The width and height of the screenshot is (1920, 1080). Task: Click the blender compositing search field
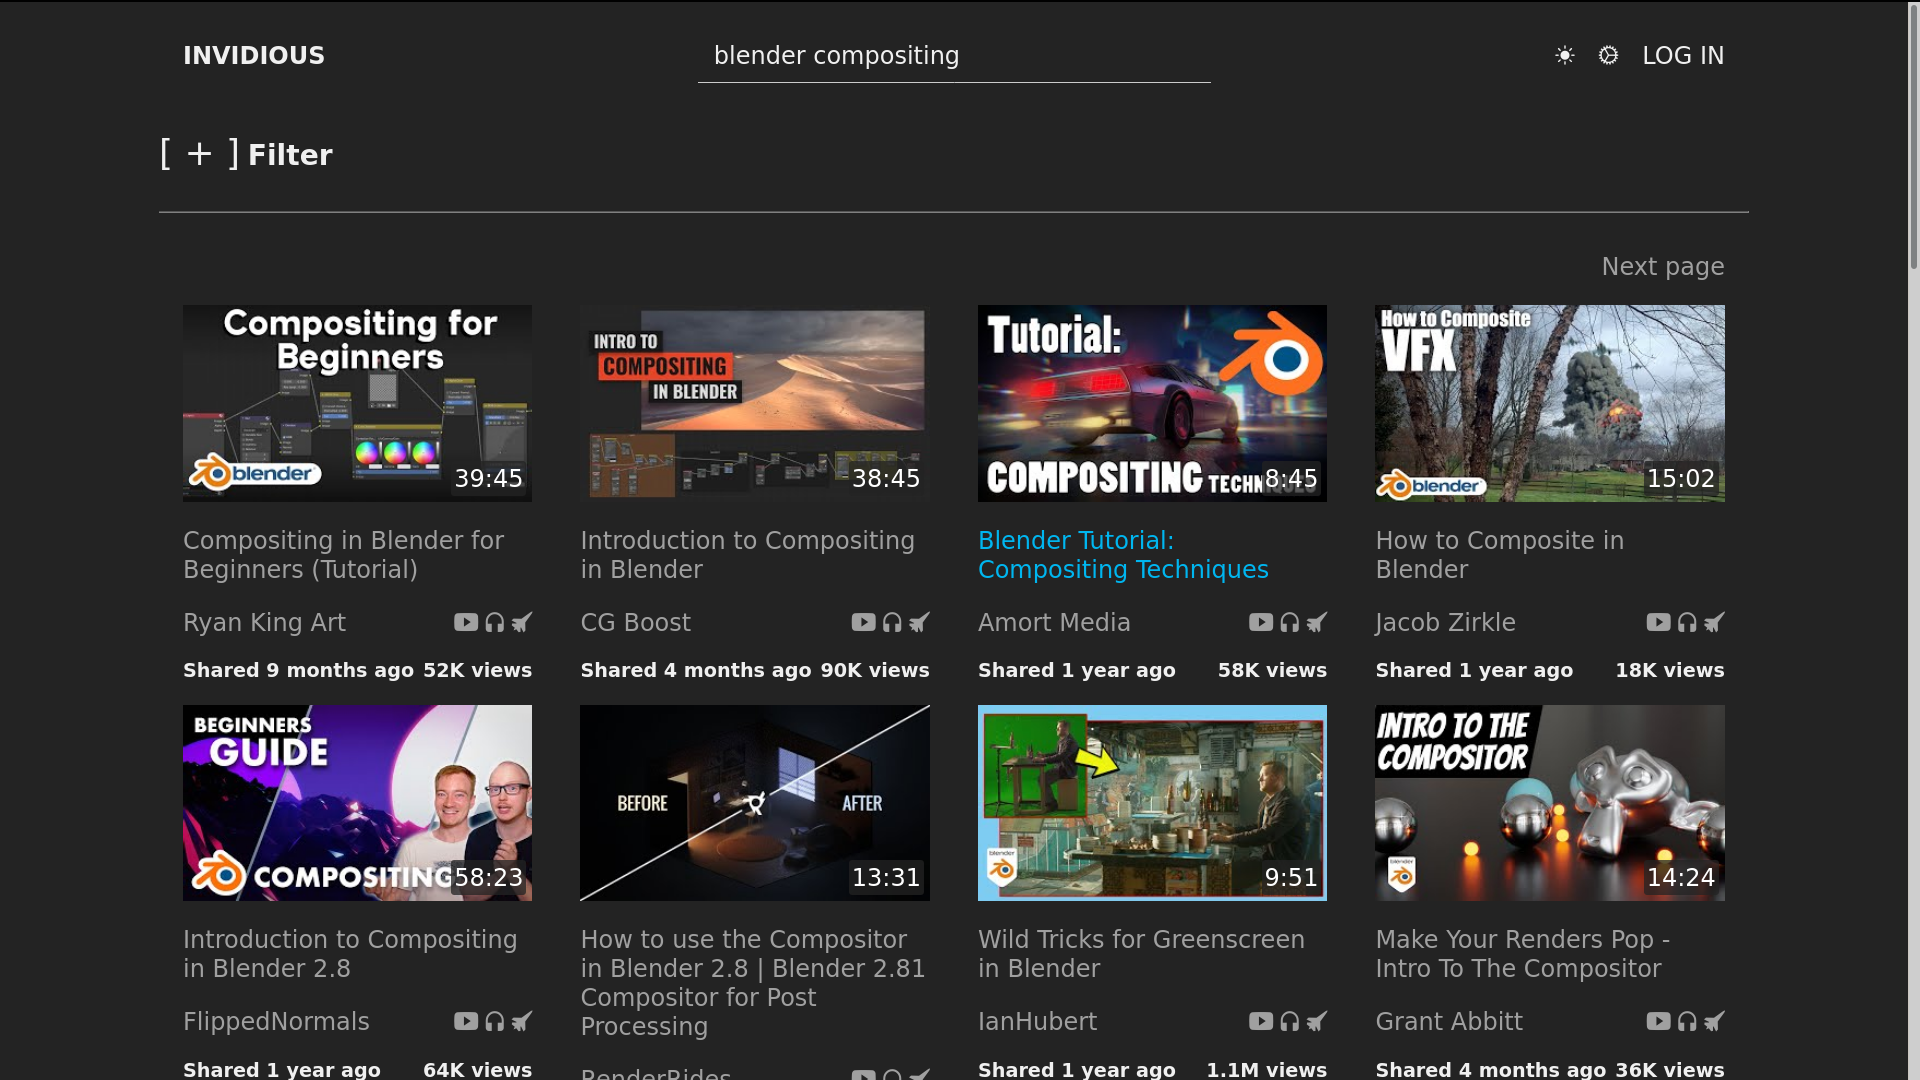pyautogui.click(x=953, y=56)
